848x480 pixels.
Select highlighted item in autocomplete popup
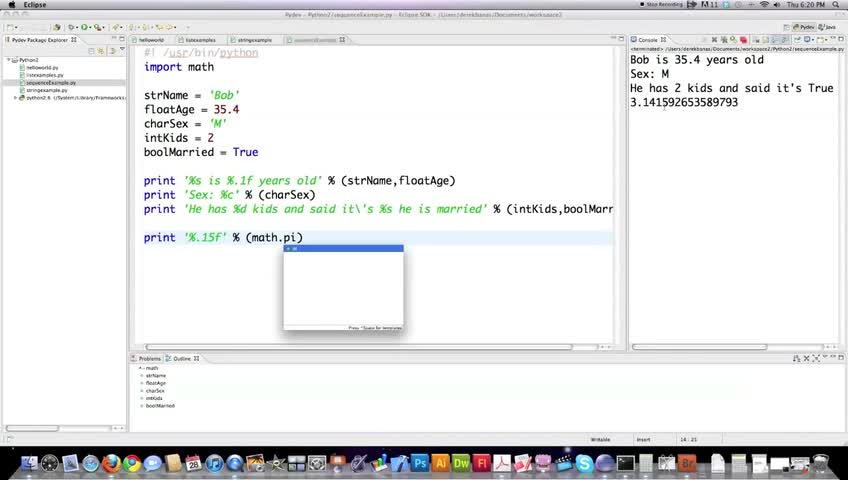[x=343, y=249]
